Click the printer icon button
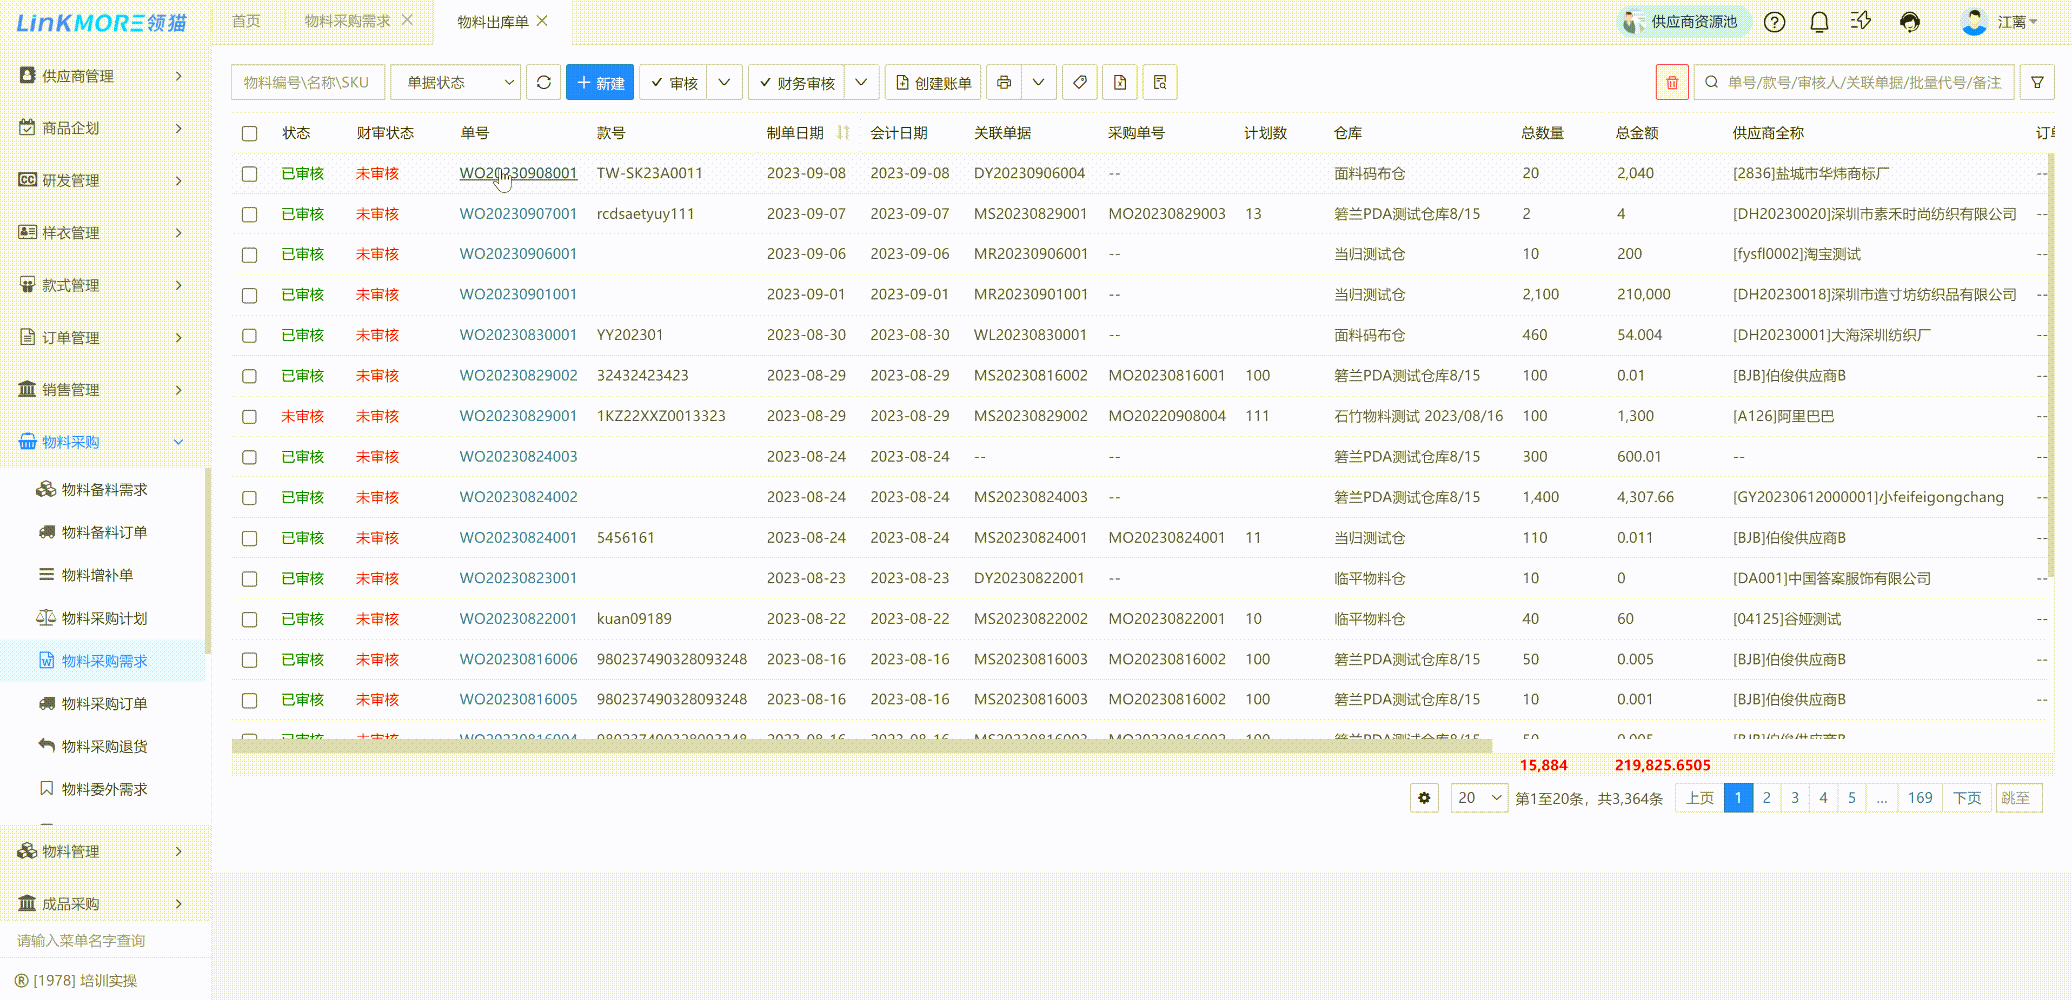Viewport: 2072px width, 1000px height. pos(1004,83)
